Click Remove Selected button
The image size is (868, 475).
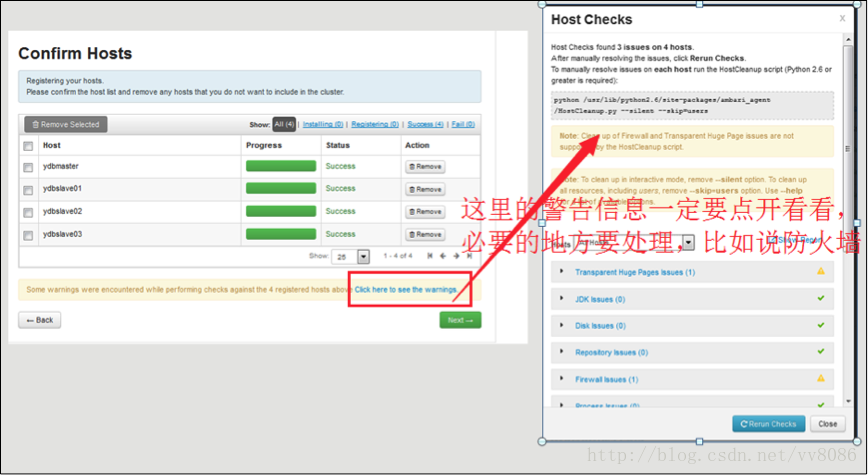66,124
